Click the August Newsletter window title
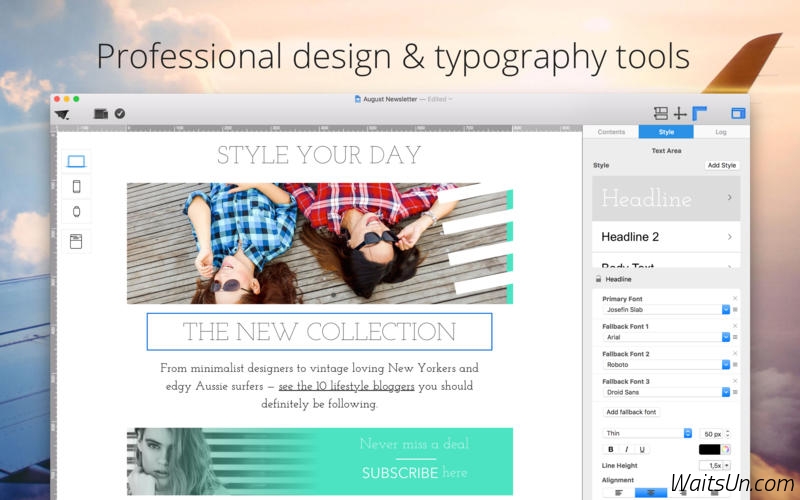 (390, 99)
